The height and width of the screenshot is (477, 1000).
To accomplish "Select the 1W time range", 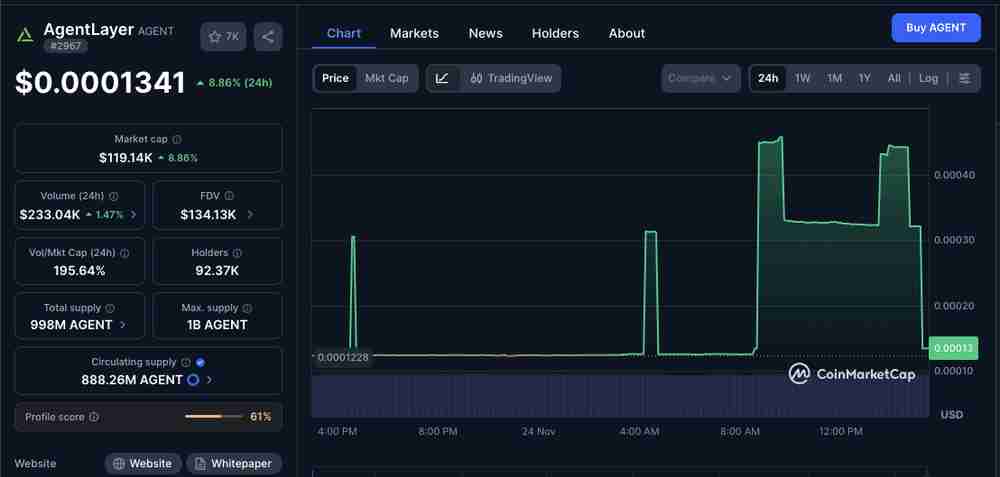I will pos(803,78).
